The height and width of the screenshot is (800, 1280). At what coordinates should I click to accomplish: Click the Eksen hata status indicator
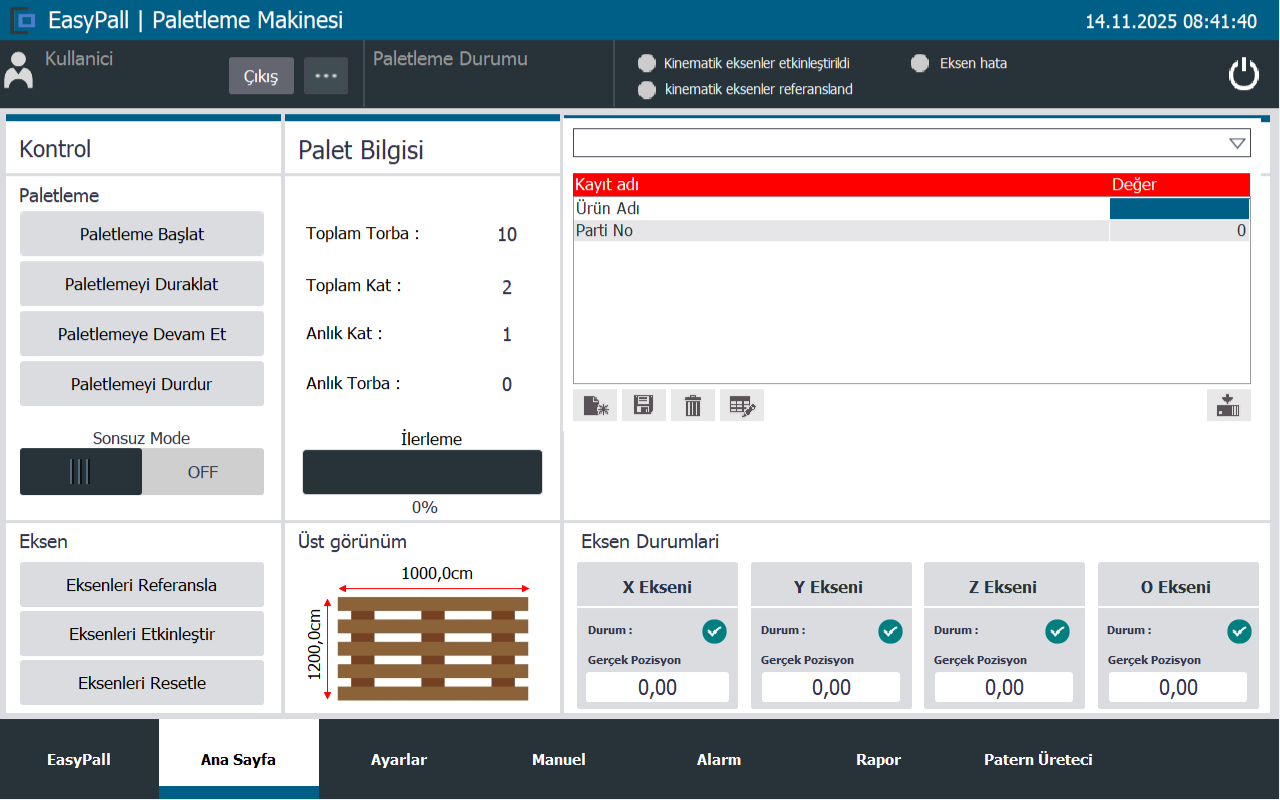[920, 63]
